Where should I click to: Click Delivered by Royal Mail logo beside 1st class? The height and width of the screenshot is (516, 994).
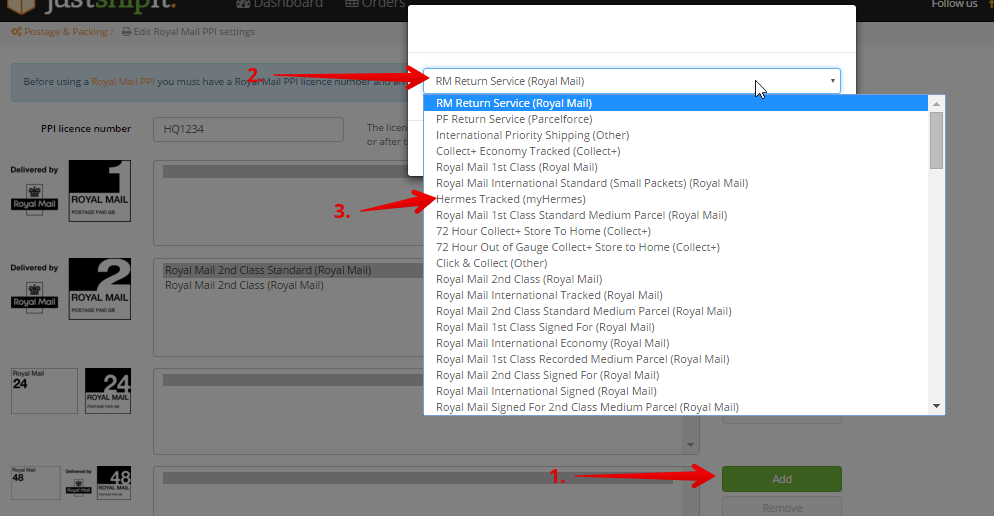coord(34,191)
